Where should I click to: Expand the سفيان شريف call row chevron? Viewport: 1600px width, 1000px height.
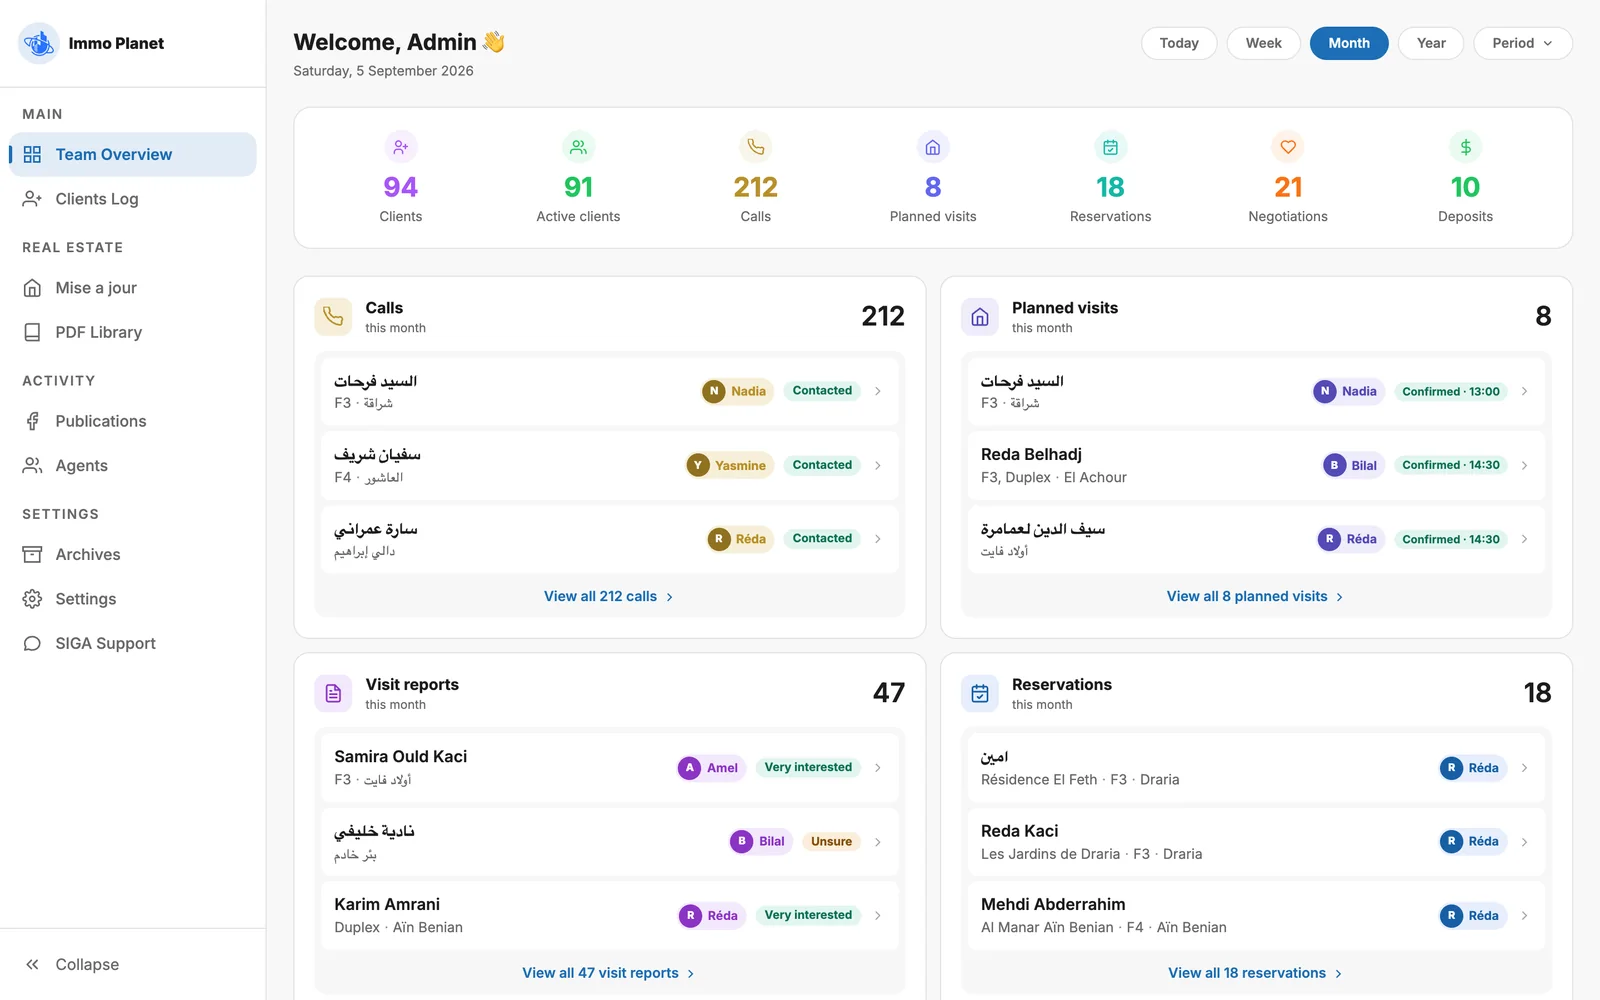878,465
